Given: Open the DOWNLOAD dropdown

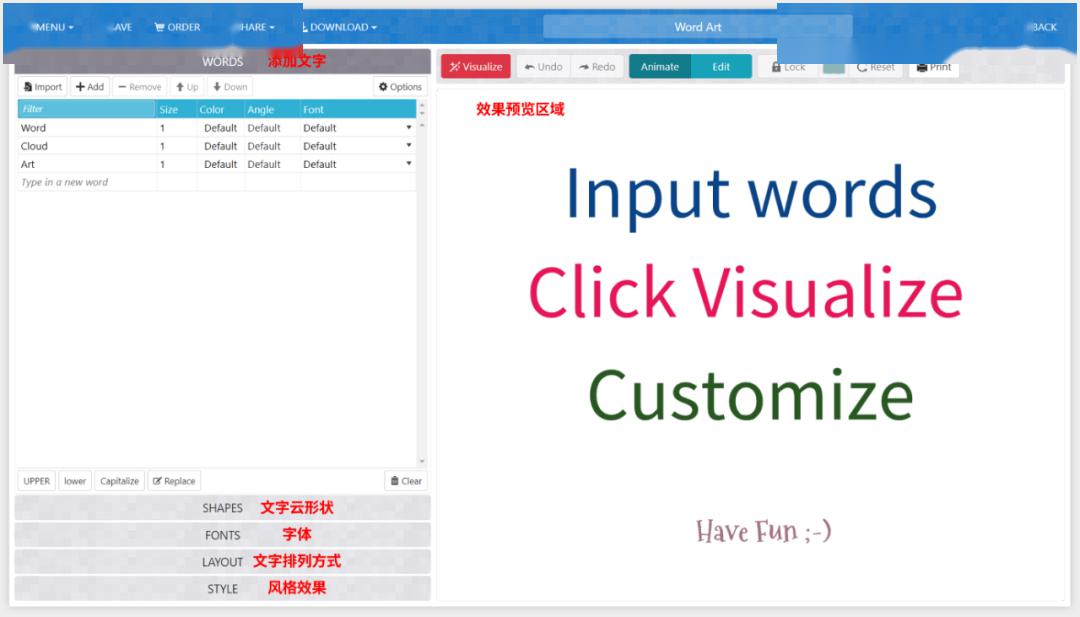Looking at the screenshot, I should point(340,27).
